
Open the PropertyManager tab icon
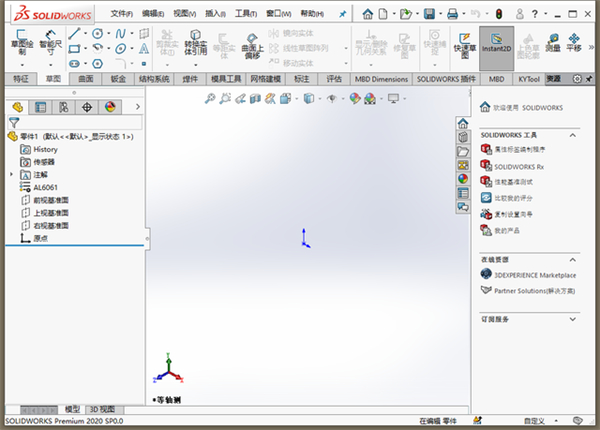pyautogui.click(x=40, y=106)
